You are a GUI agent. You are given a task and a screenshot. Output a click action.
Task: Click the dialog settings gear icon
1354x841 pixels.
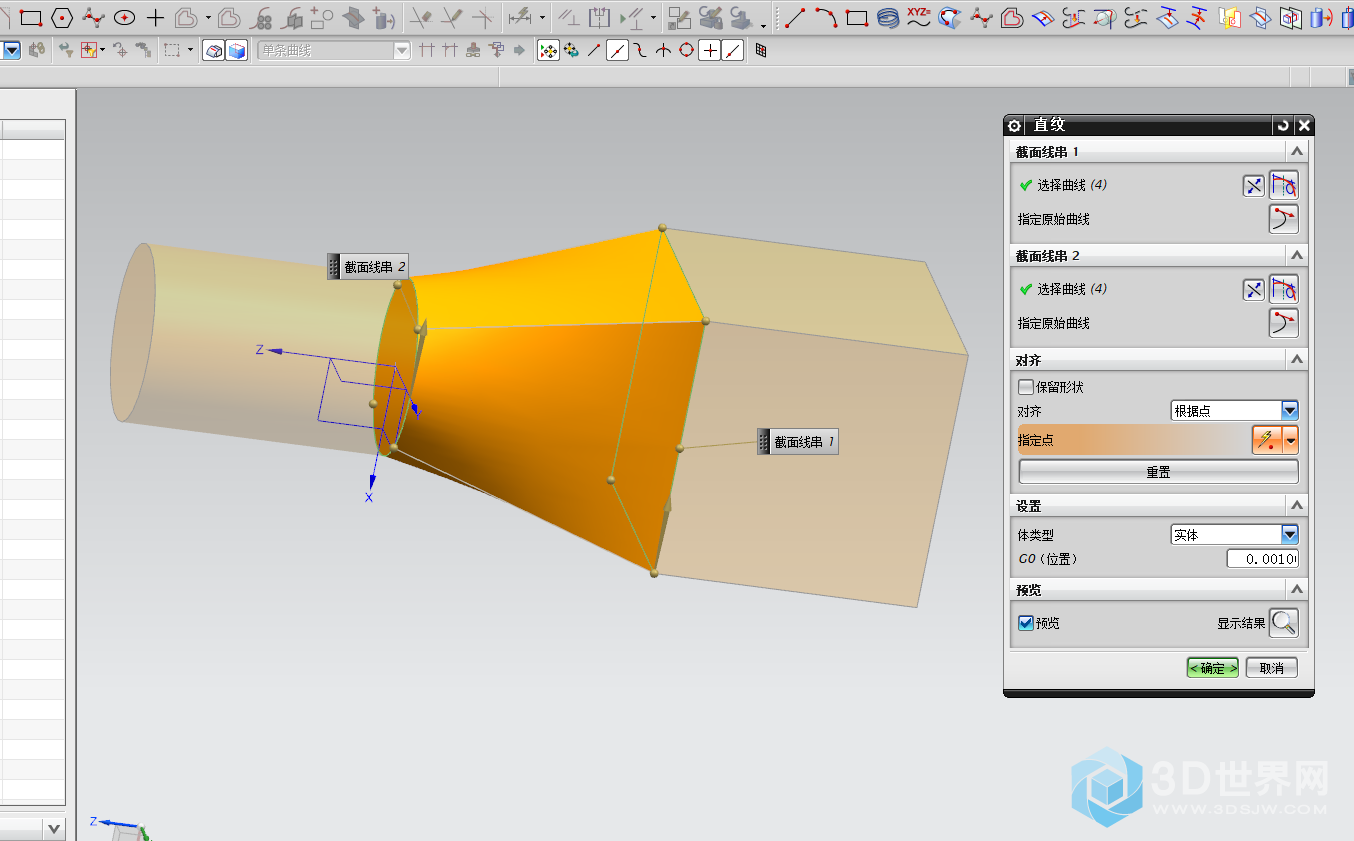coord(1015,125)
